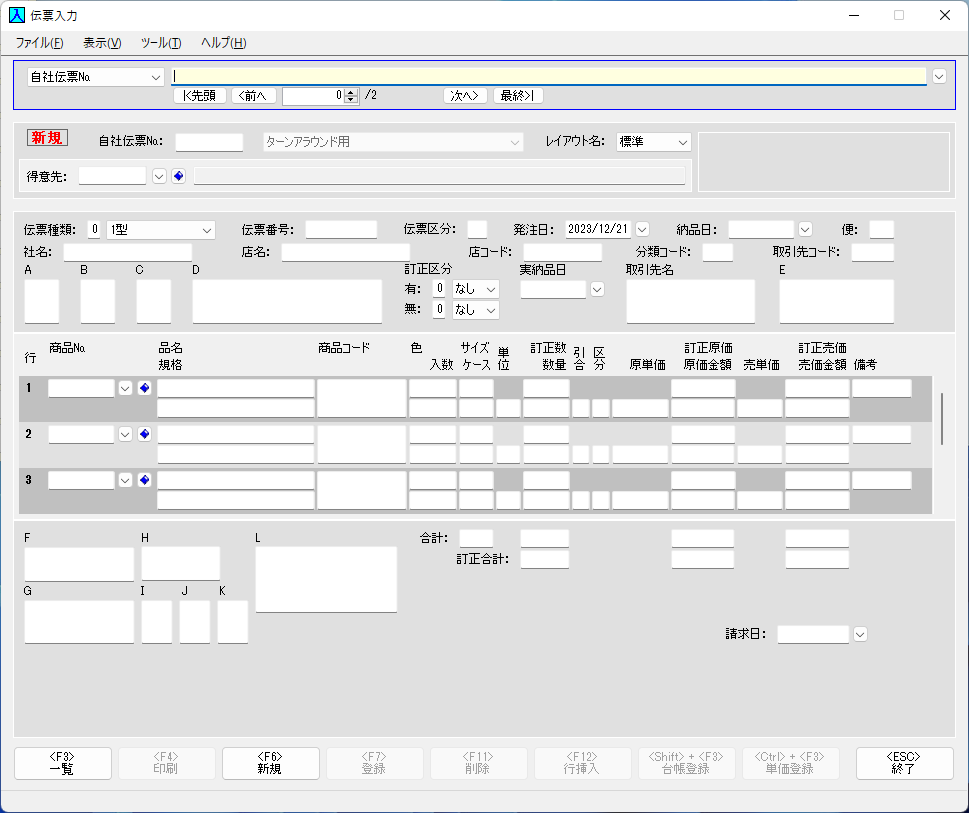Click the 請求日 input field
The width and height of the screenshot is (969, 813).
(813, 634)
